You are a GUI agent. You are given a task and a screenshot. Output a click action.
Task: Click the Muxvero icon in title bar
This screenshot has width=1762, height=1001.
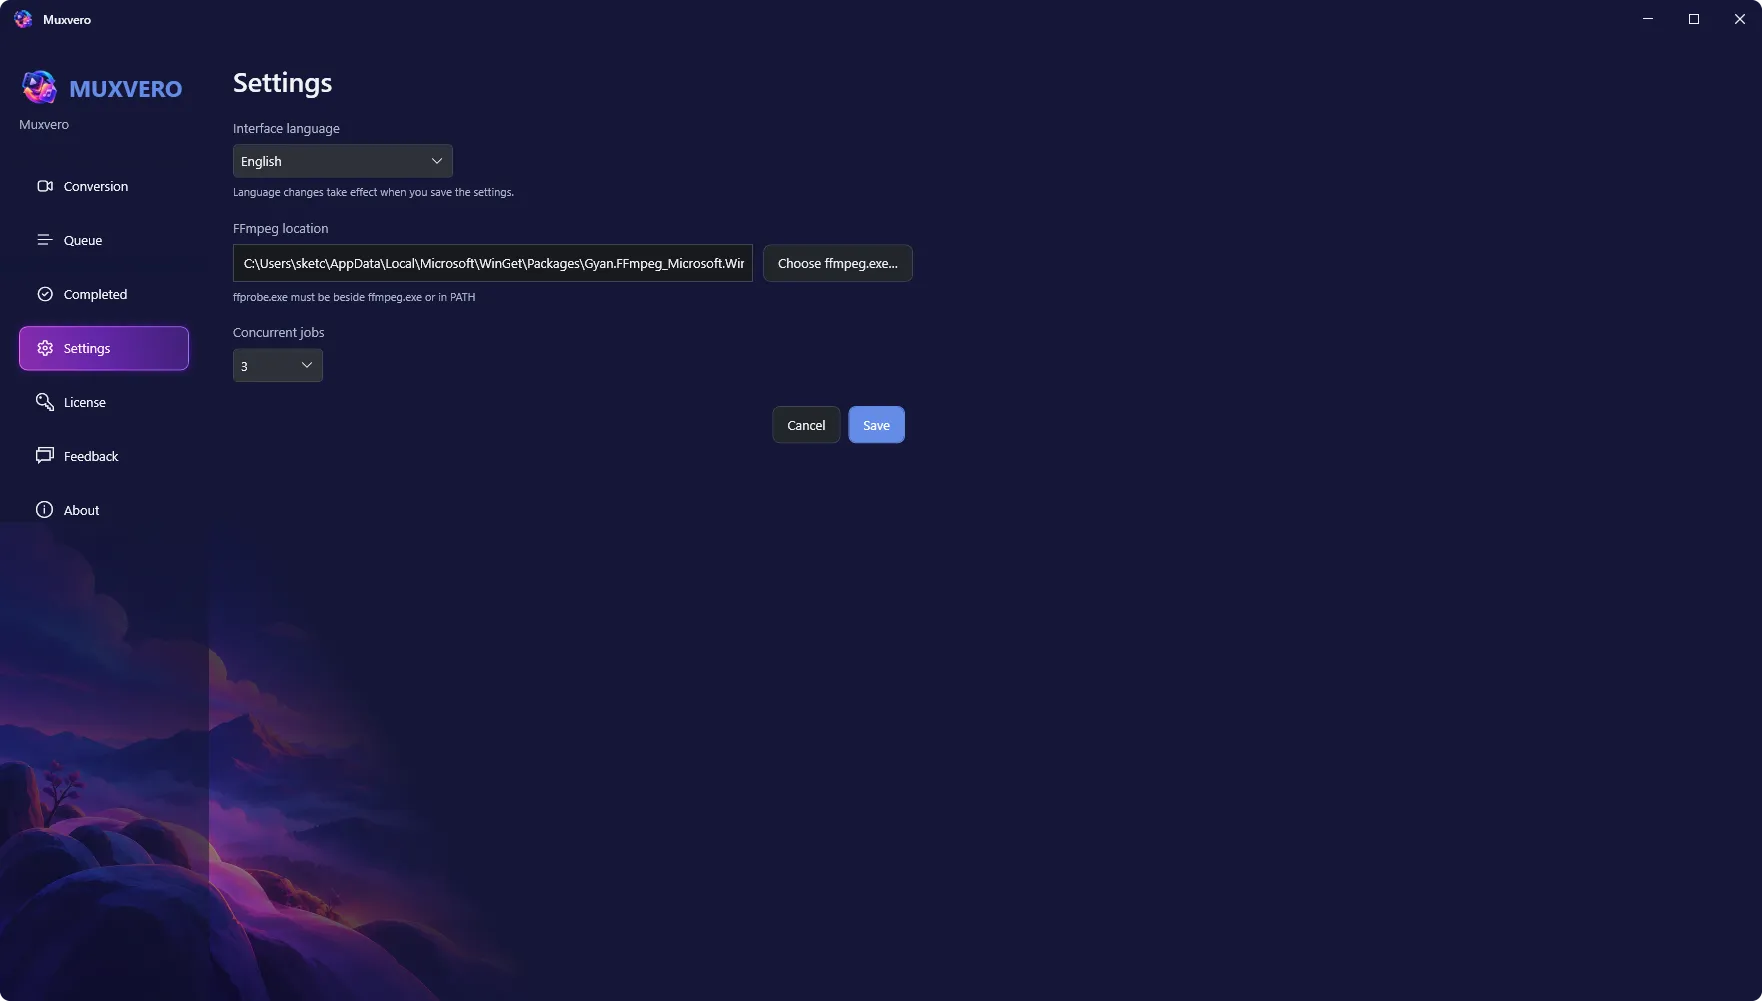coord(23,19)
